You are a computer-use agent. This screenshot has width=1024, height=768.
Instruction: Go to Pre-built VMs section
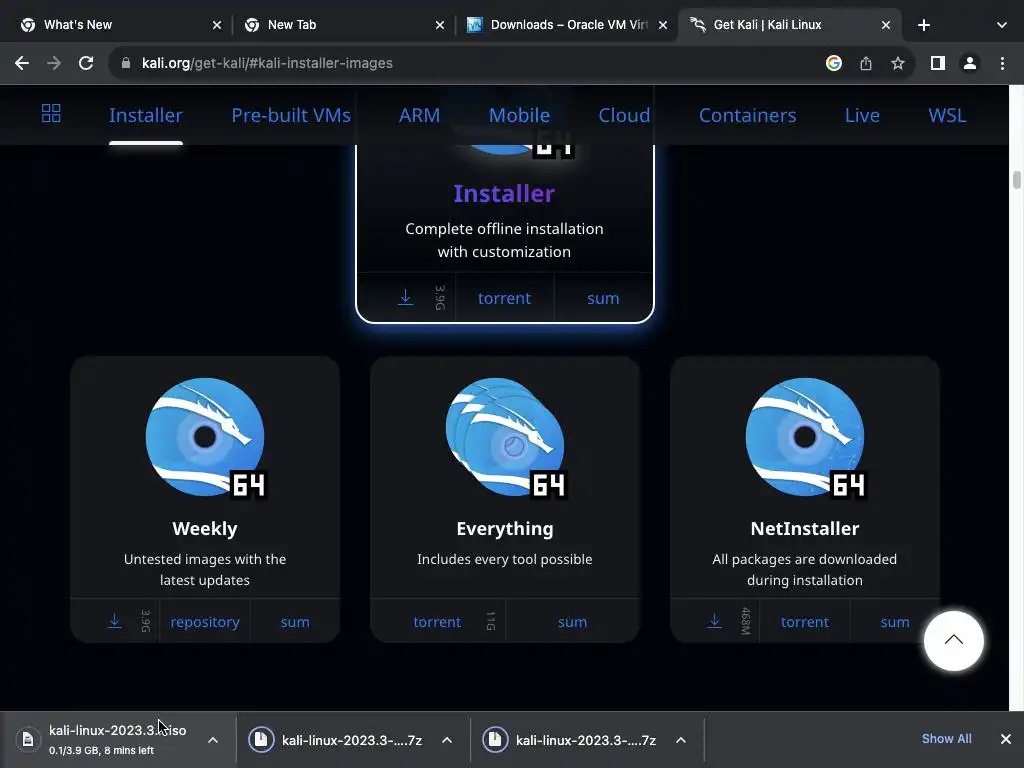291,116
